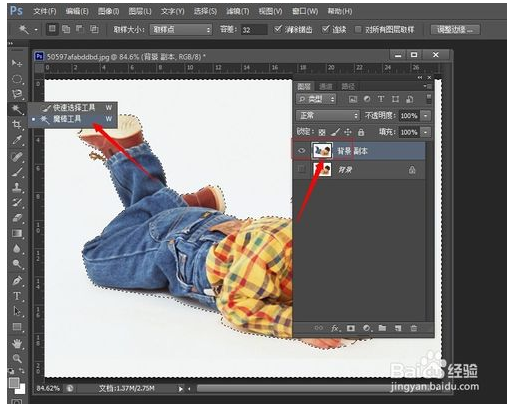The width and height of the screenshot is (522, 409).
Task: Choose 快速选择工具 from the flyout
Action: 74,108
